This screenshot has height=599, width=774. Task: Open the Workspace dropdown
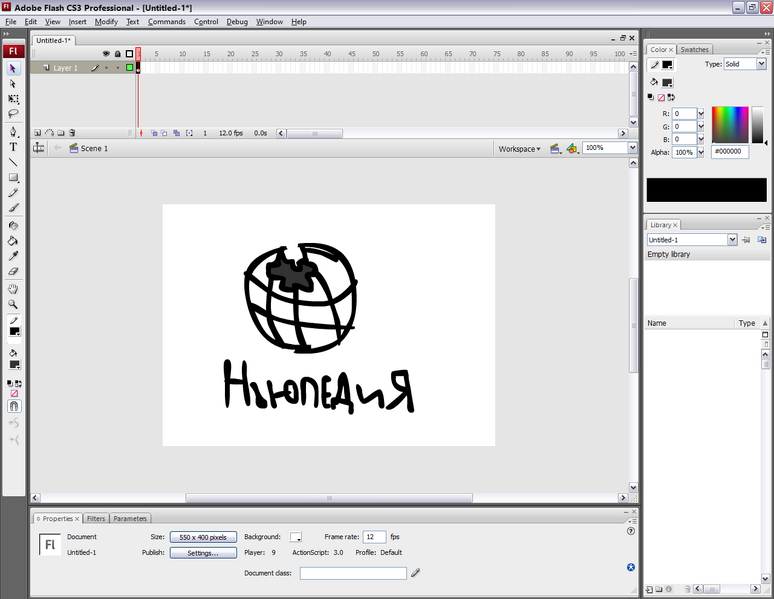pyautogui.click(x=519, y=149)
